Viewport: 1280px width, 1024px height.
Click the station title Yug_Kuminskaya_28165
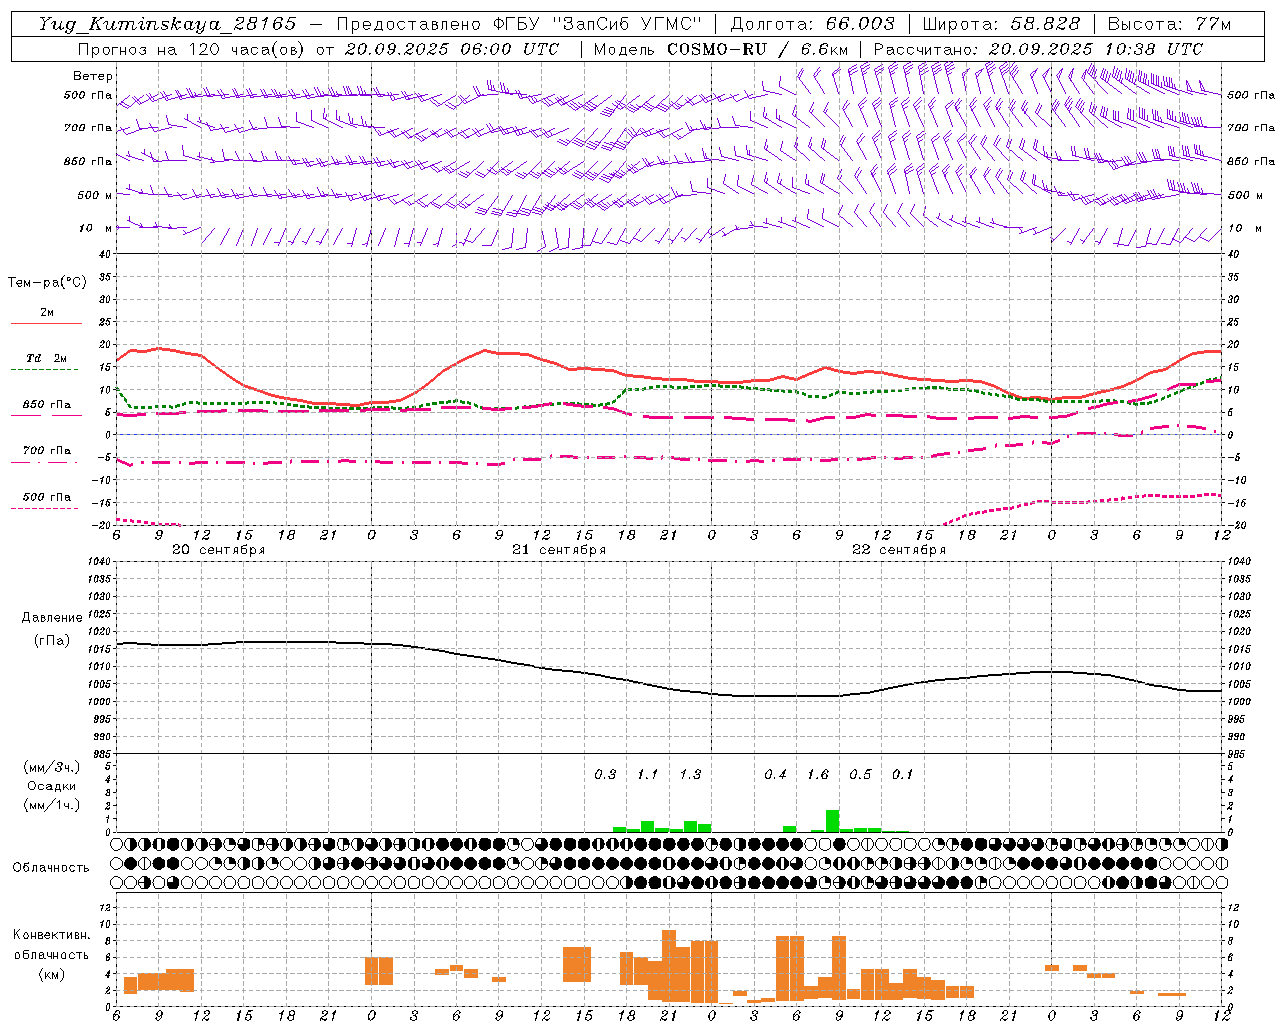(168, 24)
